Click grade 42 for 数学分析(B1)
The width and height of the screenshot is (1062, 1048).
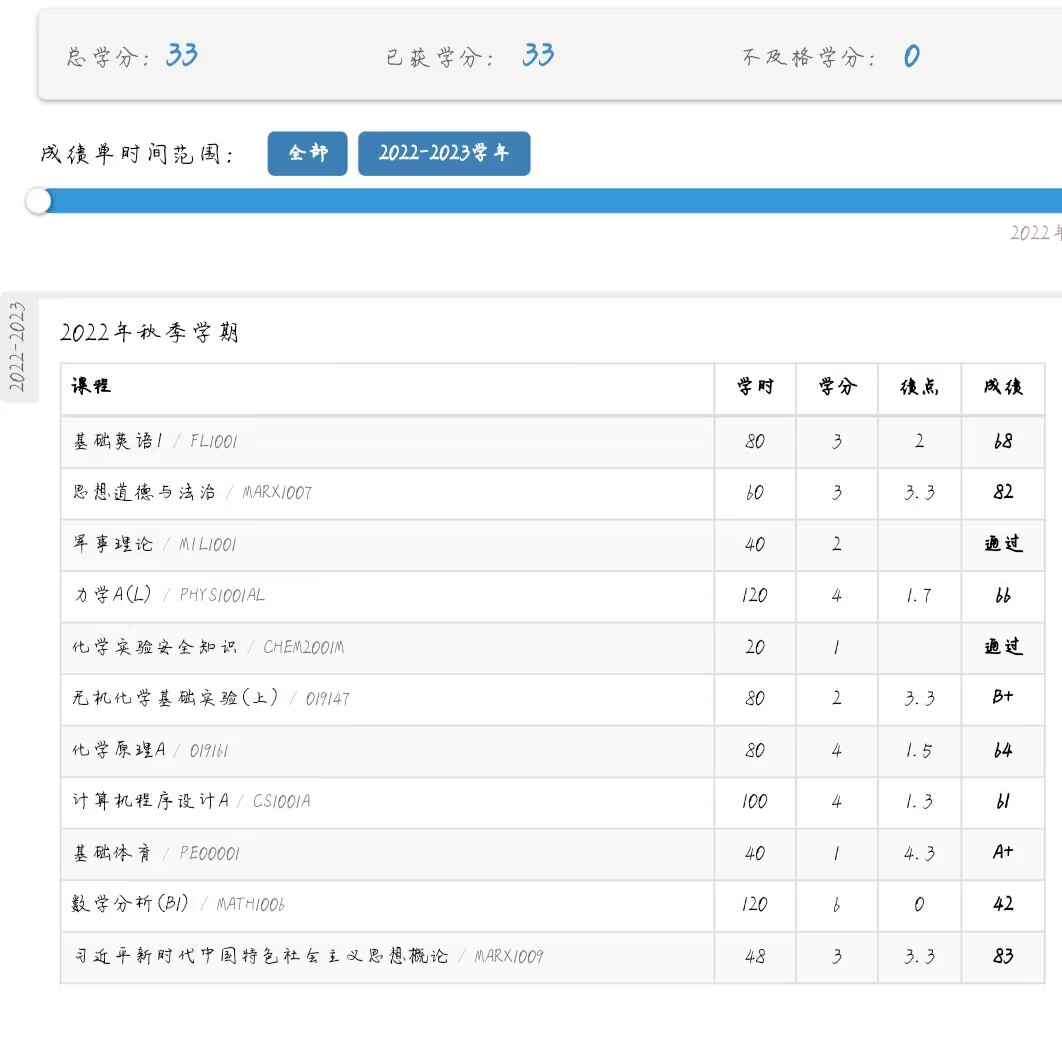1003,904
